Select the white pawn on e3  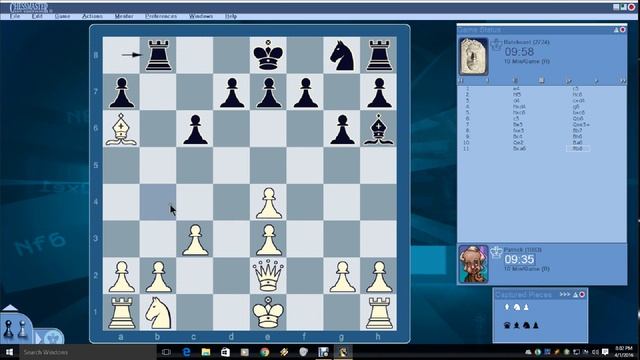click(x=268, y=239)
